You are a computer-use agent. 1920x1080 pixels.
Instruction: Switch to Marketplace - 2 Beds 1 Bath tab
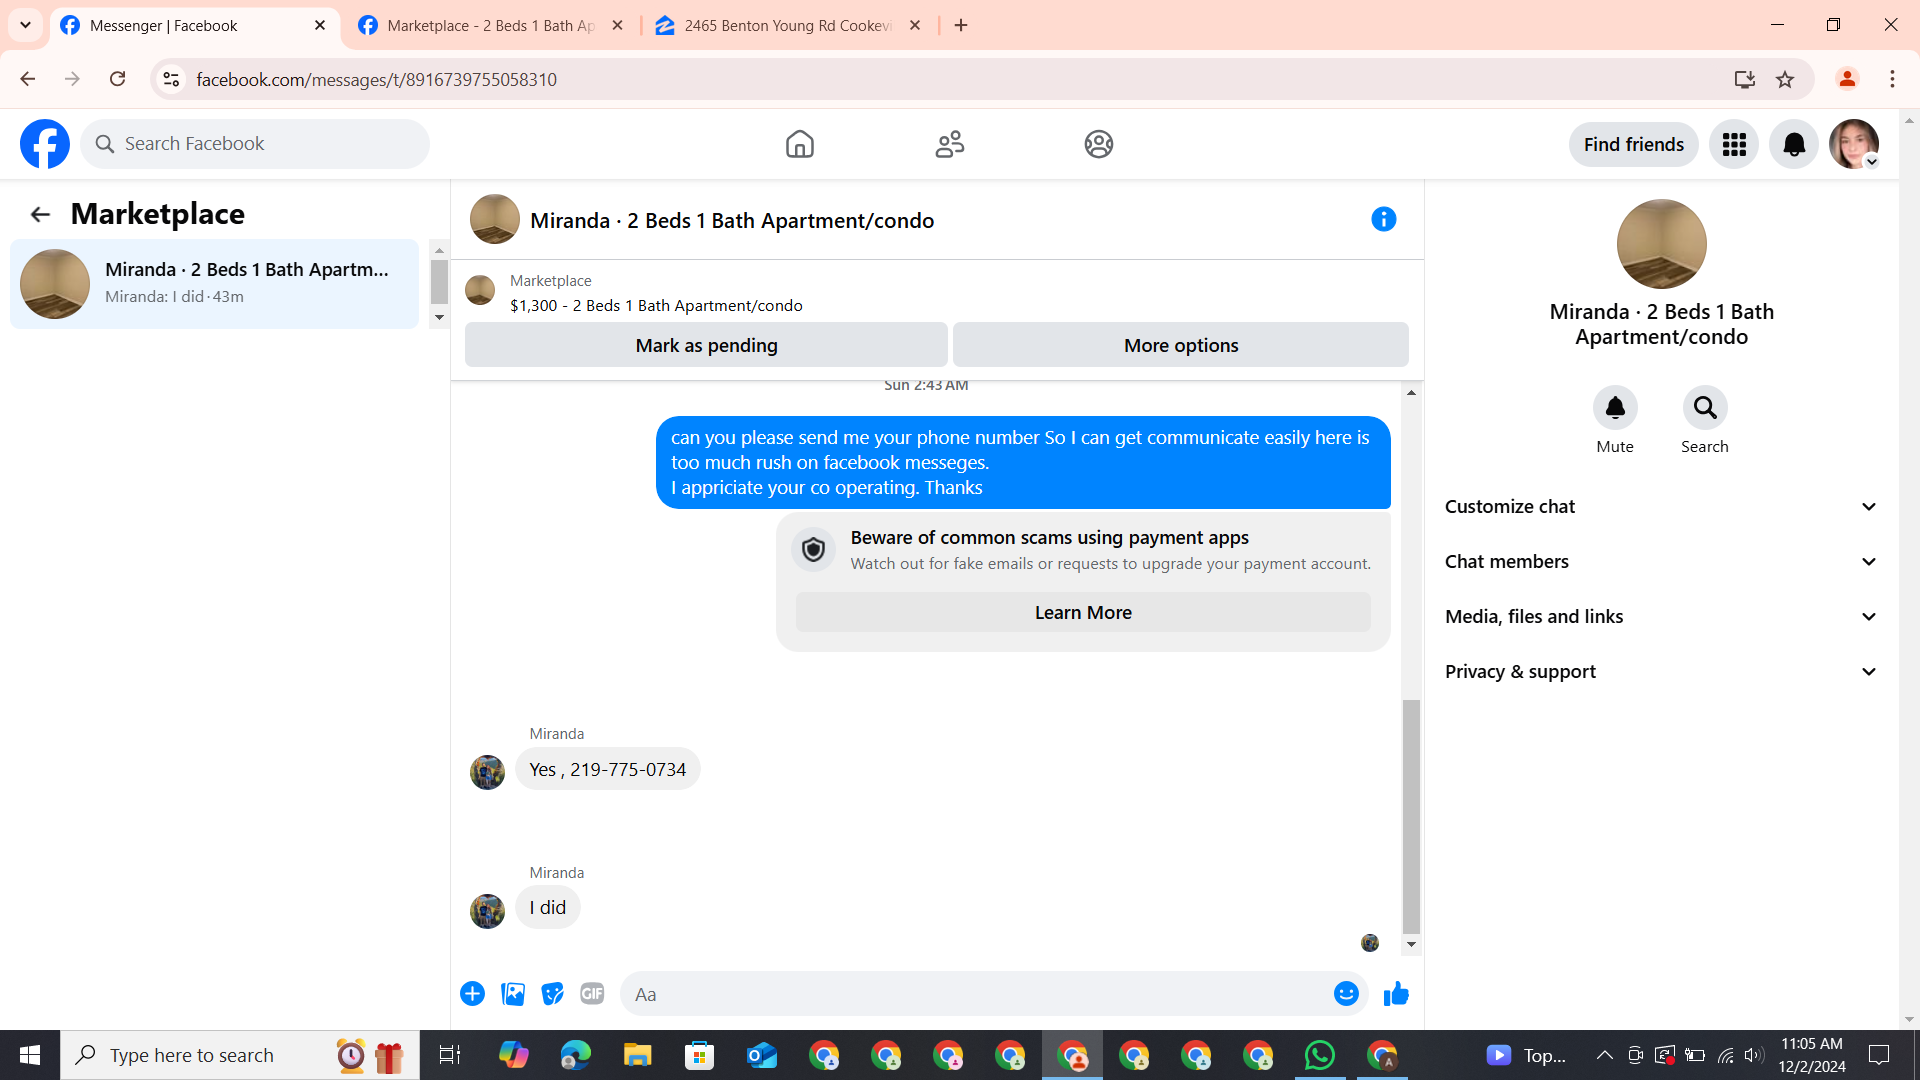click(491, 25)
